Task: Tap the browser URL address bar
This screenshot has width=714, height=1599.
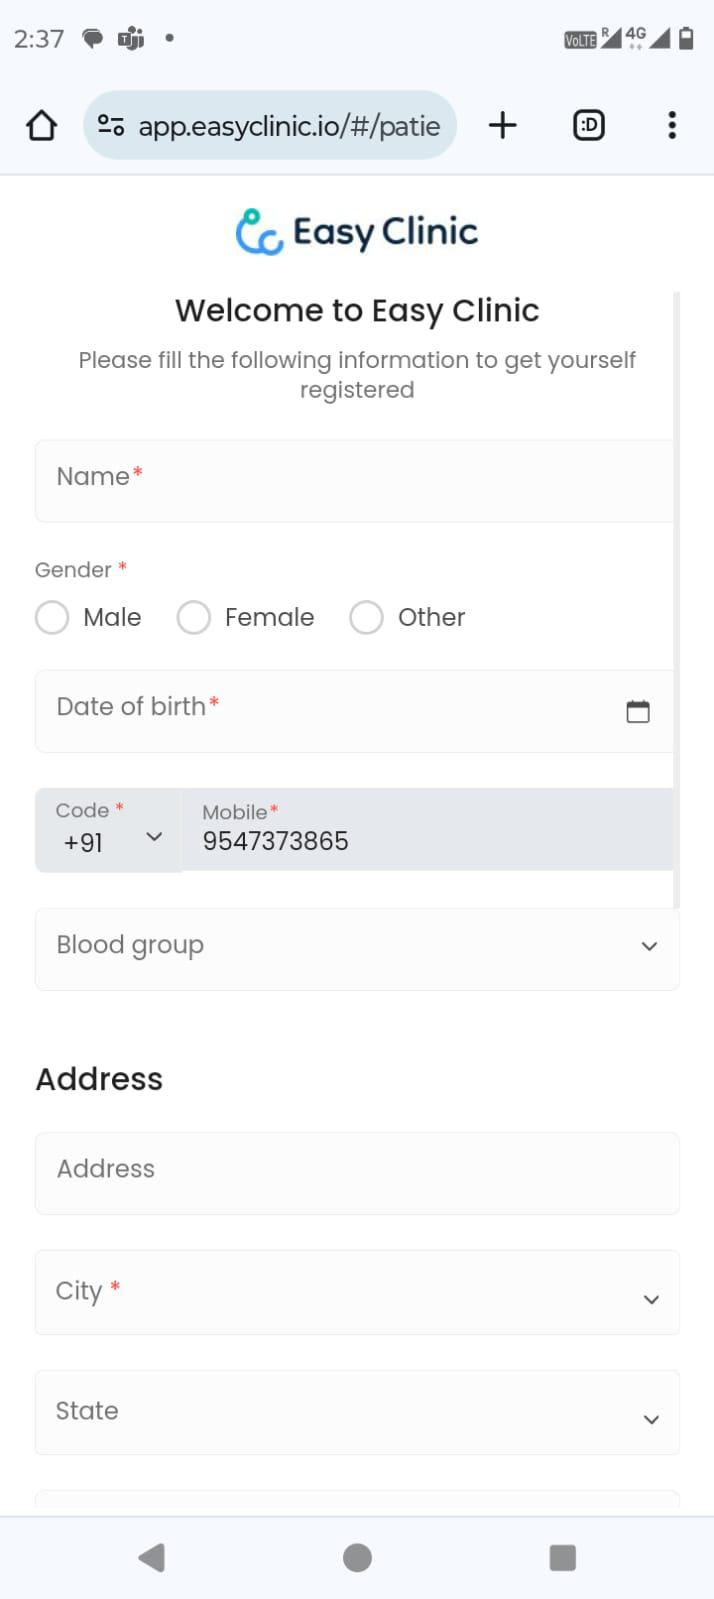Action: pyautogui.click(x=288, y=126)
